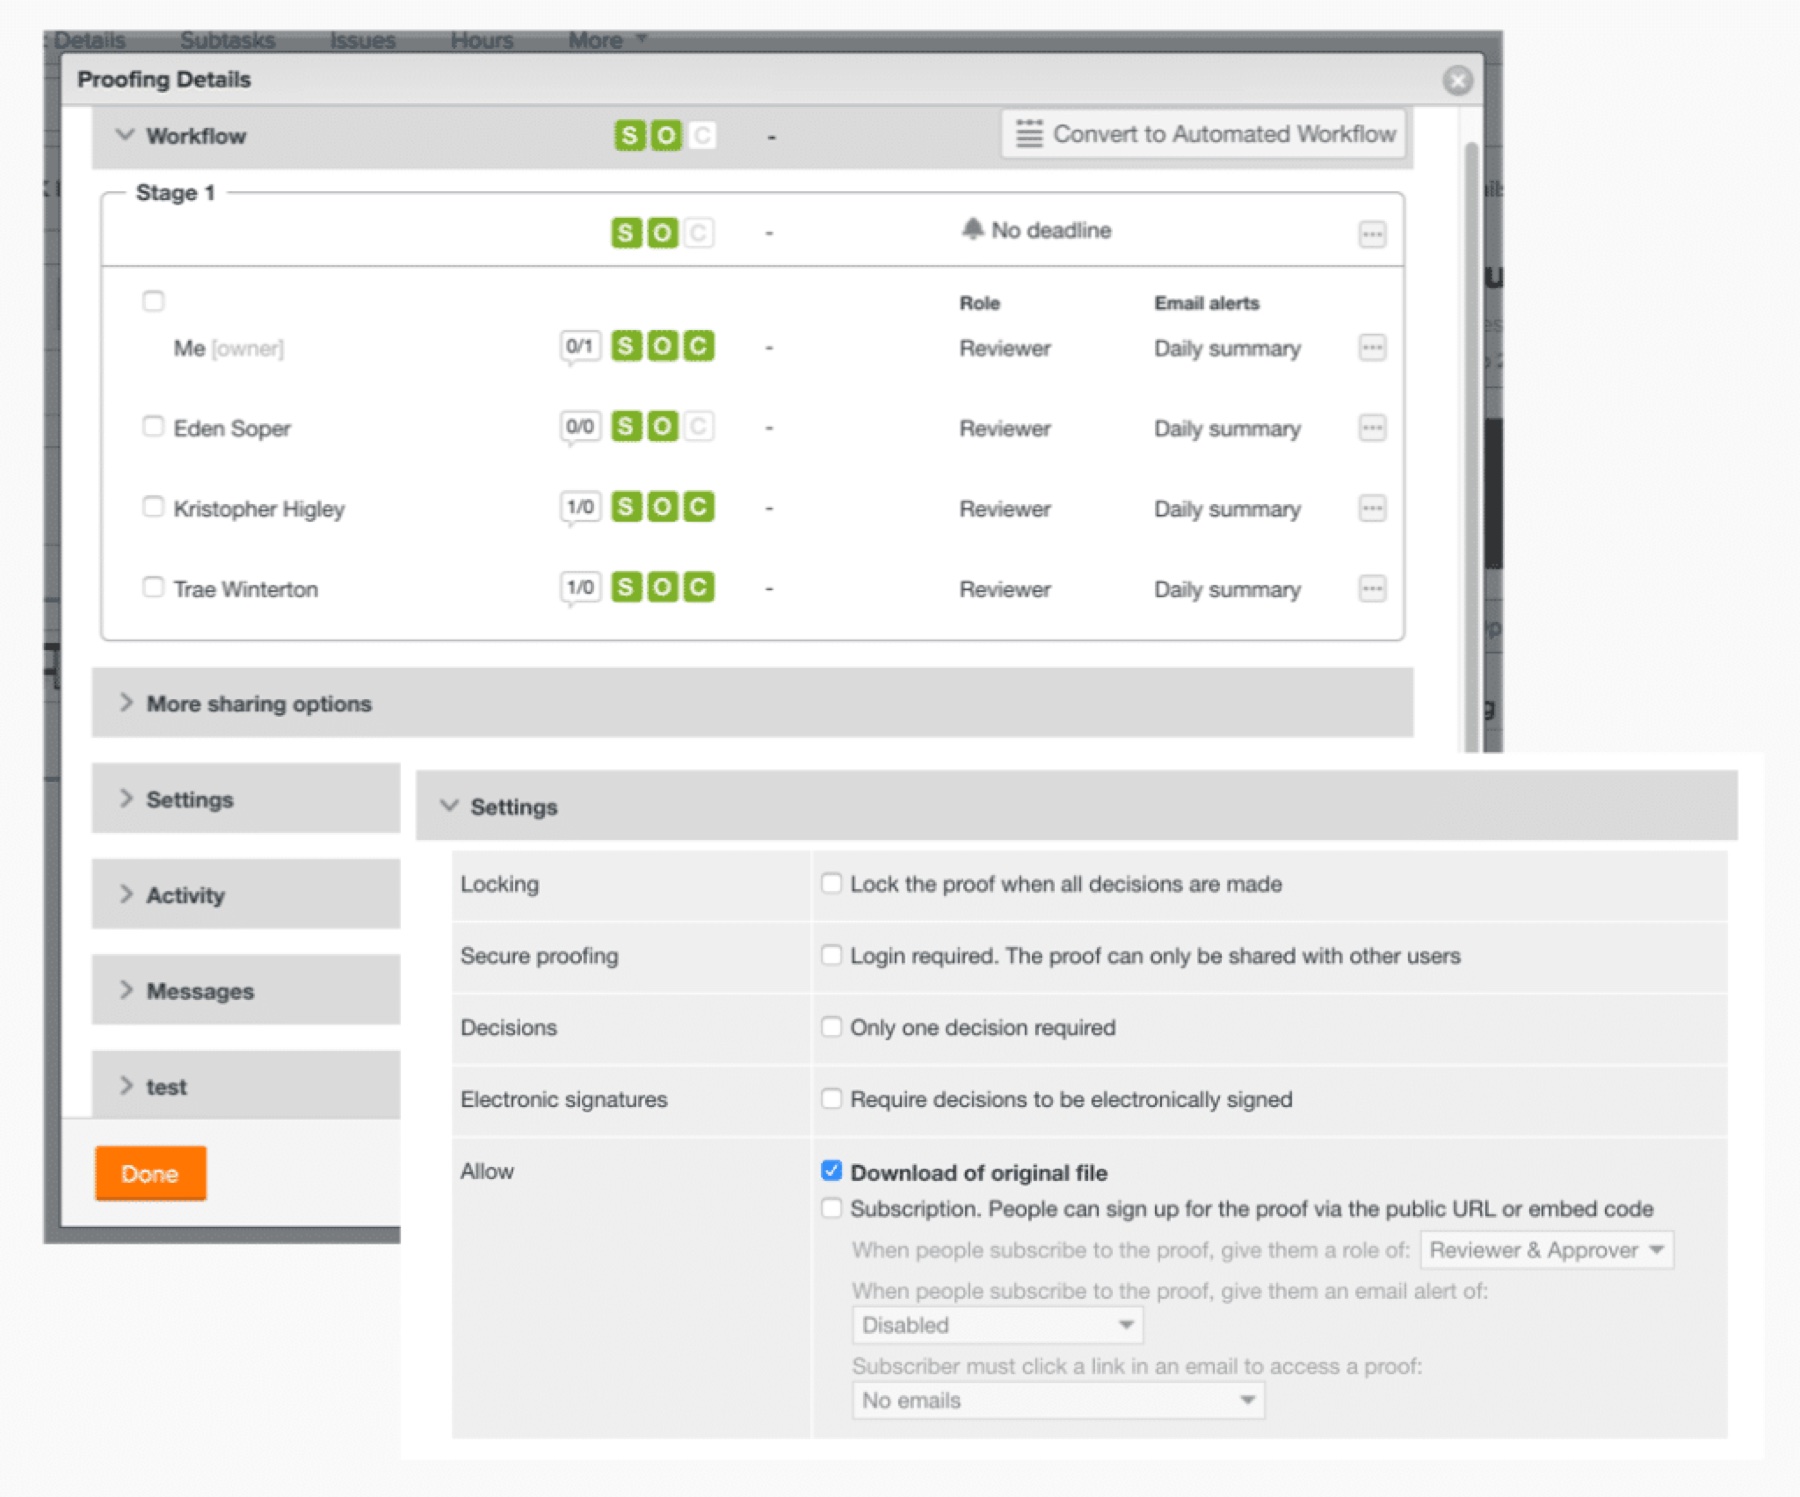This screenshot has height=1497, width=1800.
Task: Select the Eden Soper checkbox
Action: click(153, 426)
